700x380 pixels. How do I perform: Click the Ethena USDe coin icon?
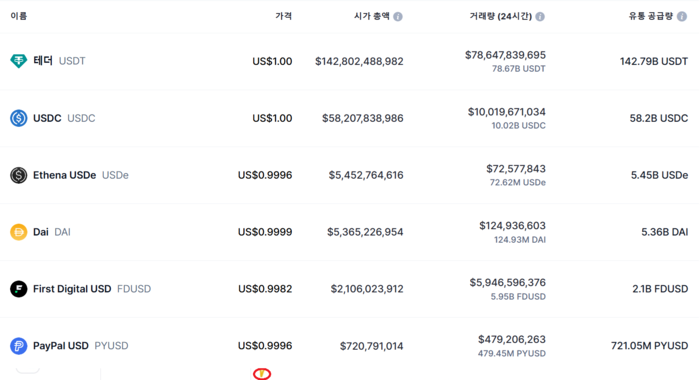[x=18, y=175]
